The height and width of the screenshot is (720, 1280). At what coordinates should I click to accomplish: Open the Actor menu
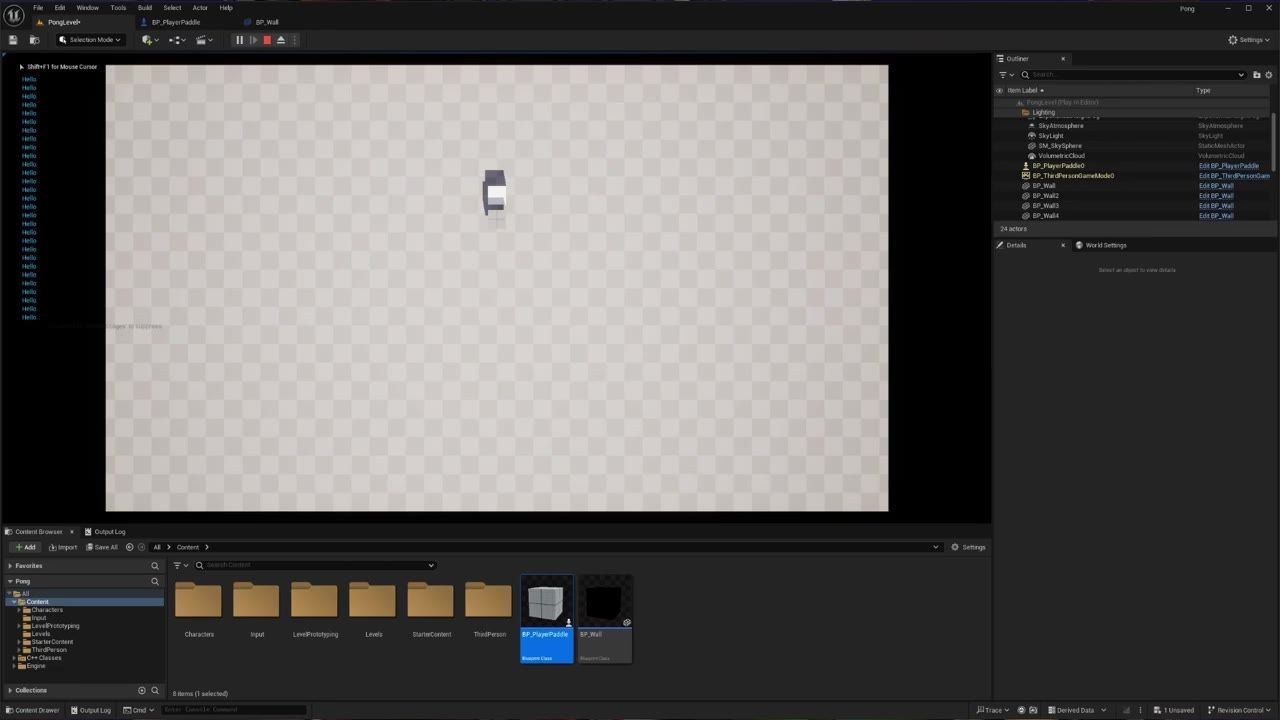click(200, 8)
